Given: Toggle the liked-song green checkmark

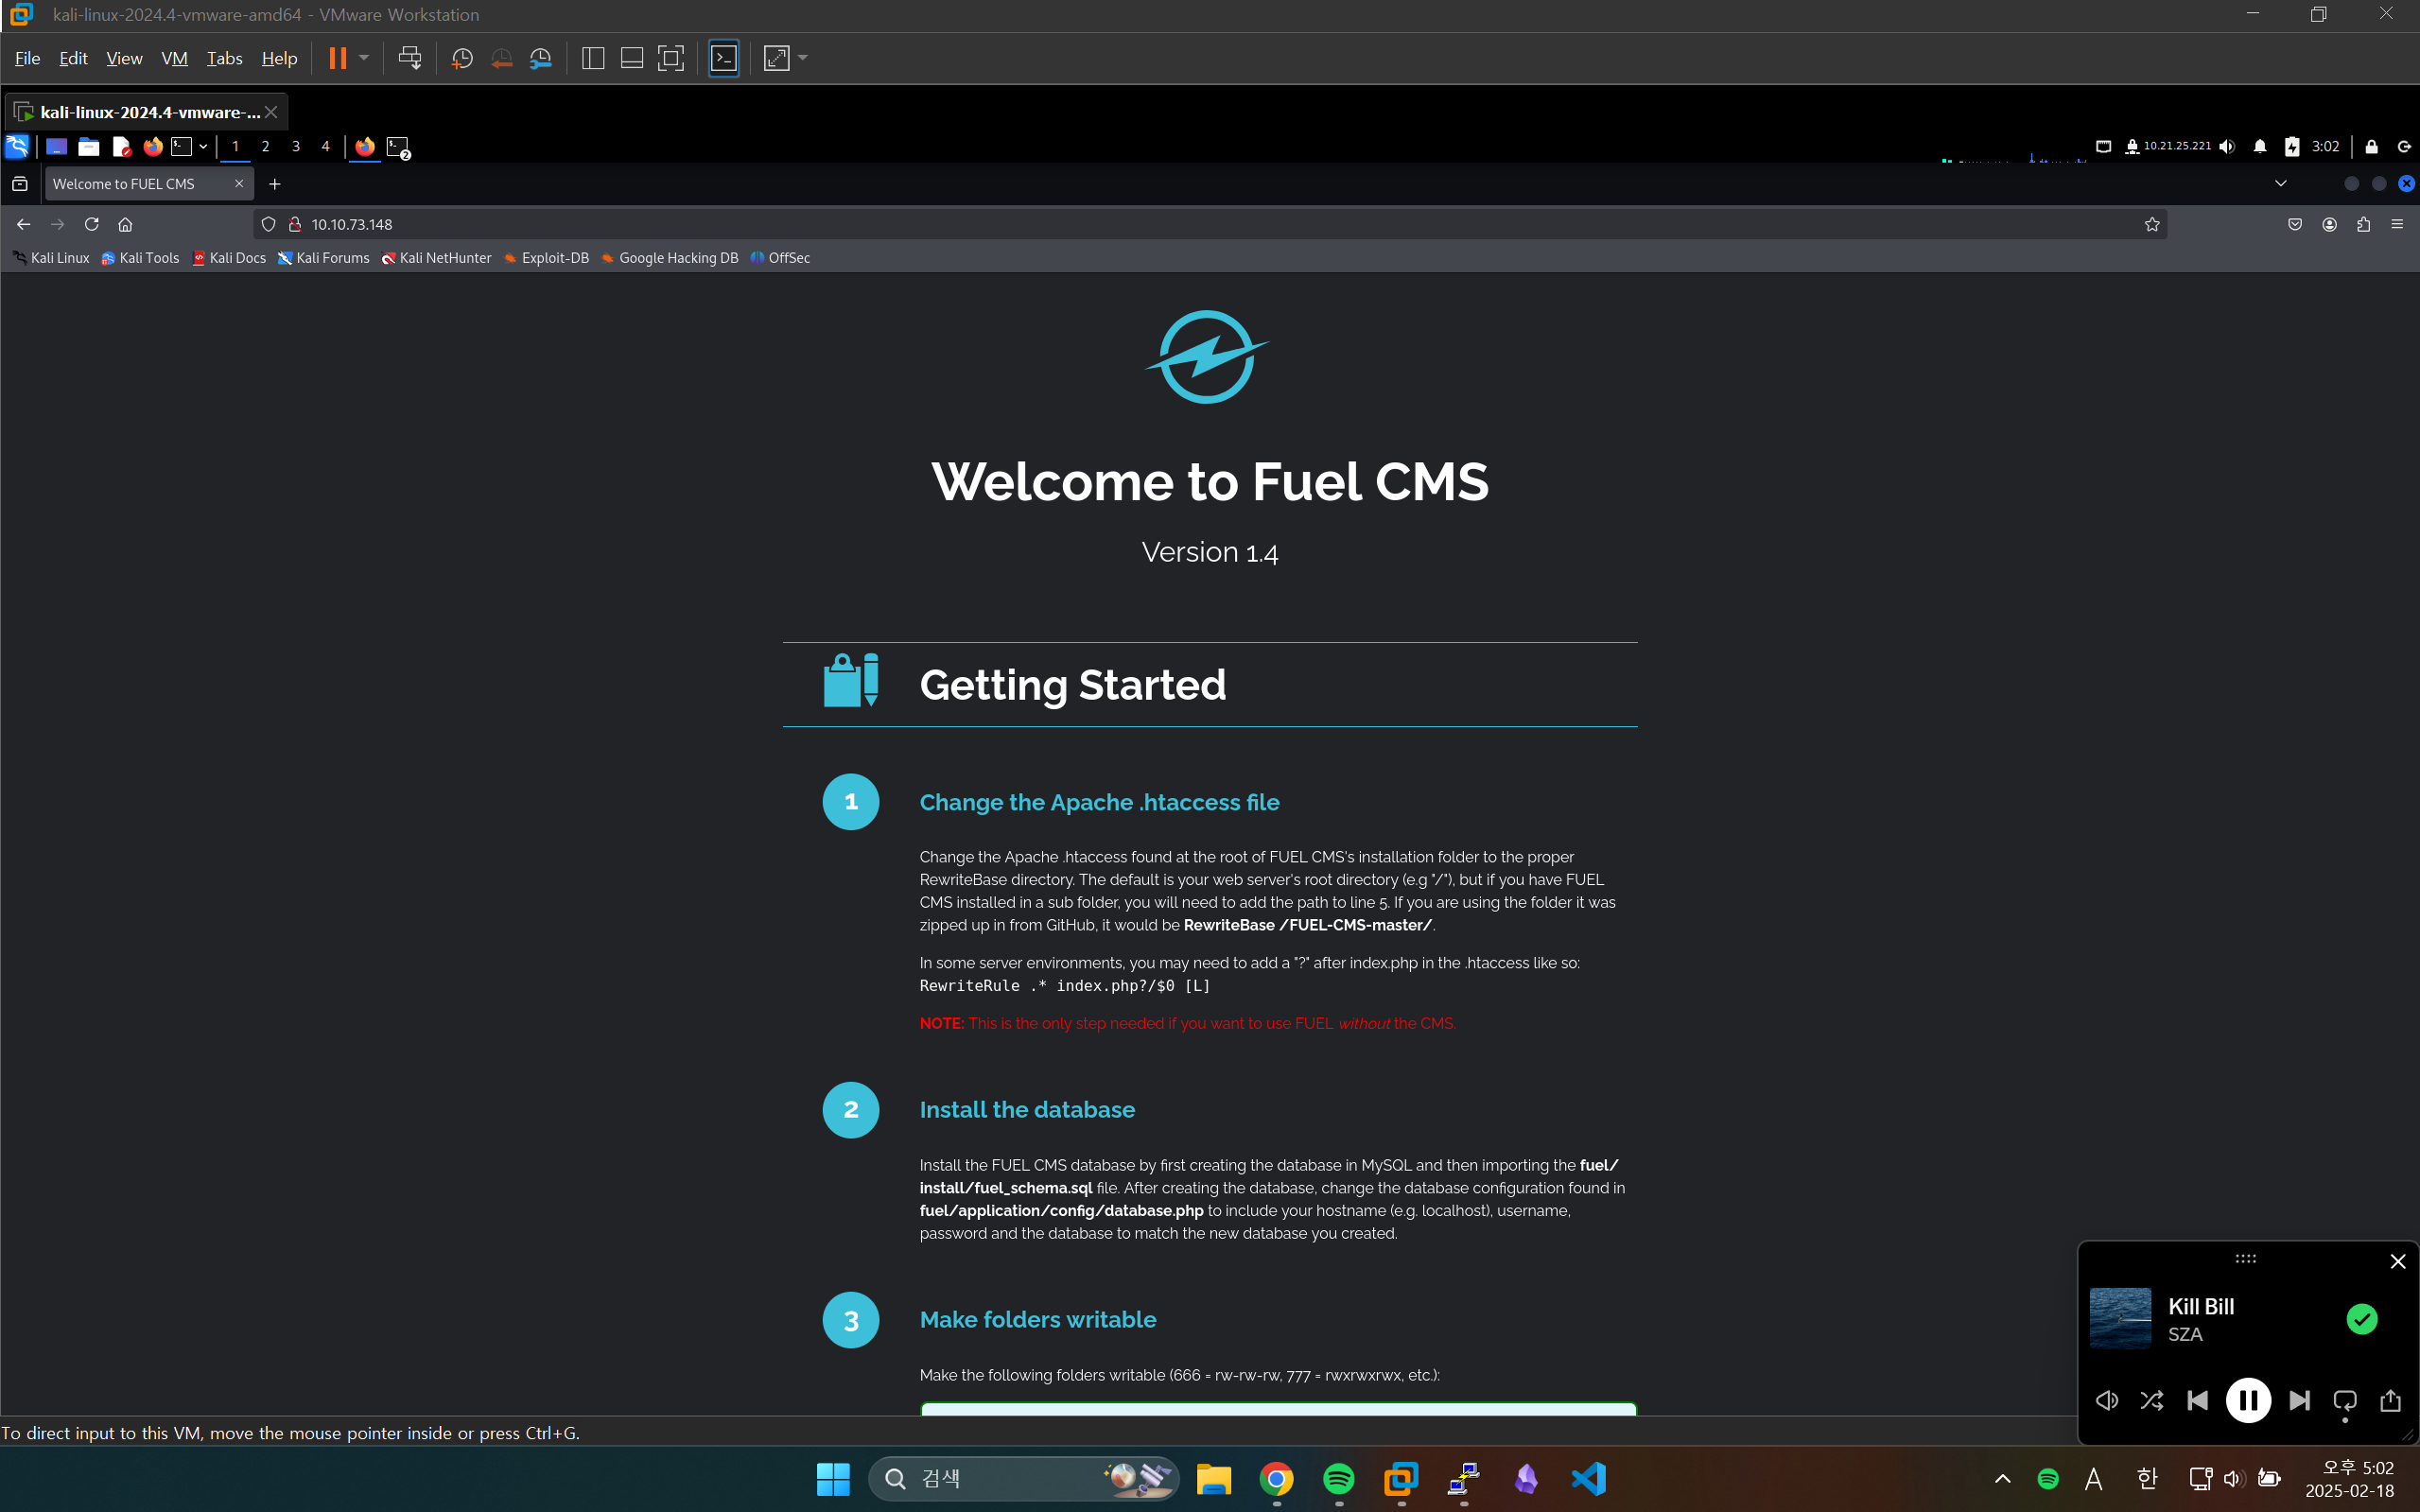Looking at the screenshot, I should 2361,1319.
